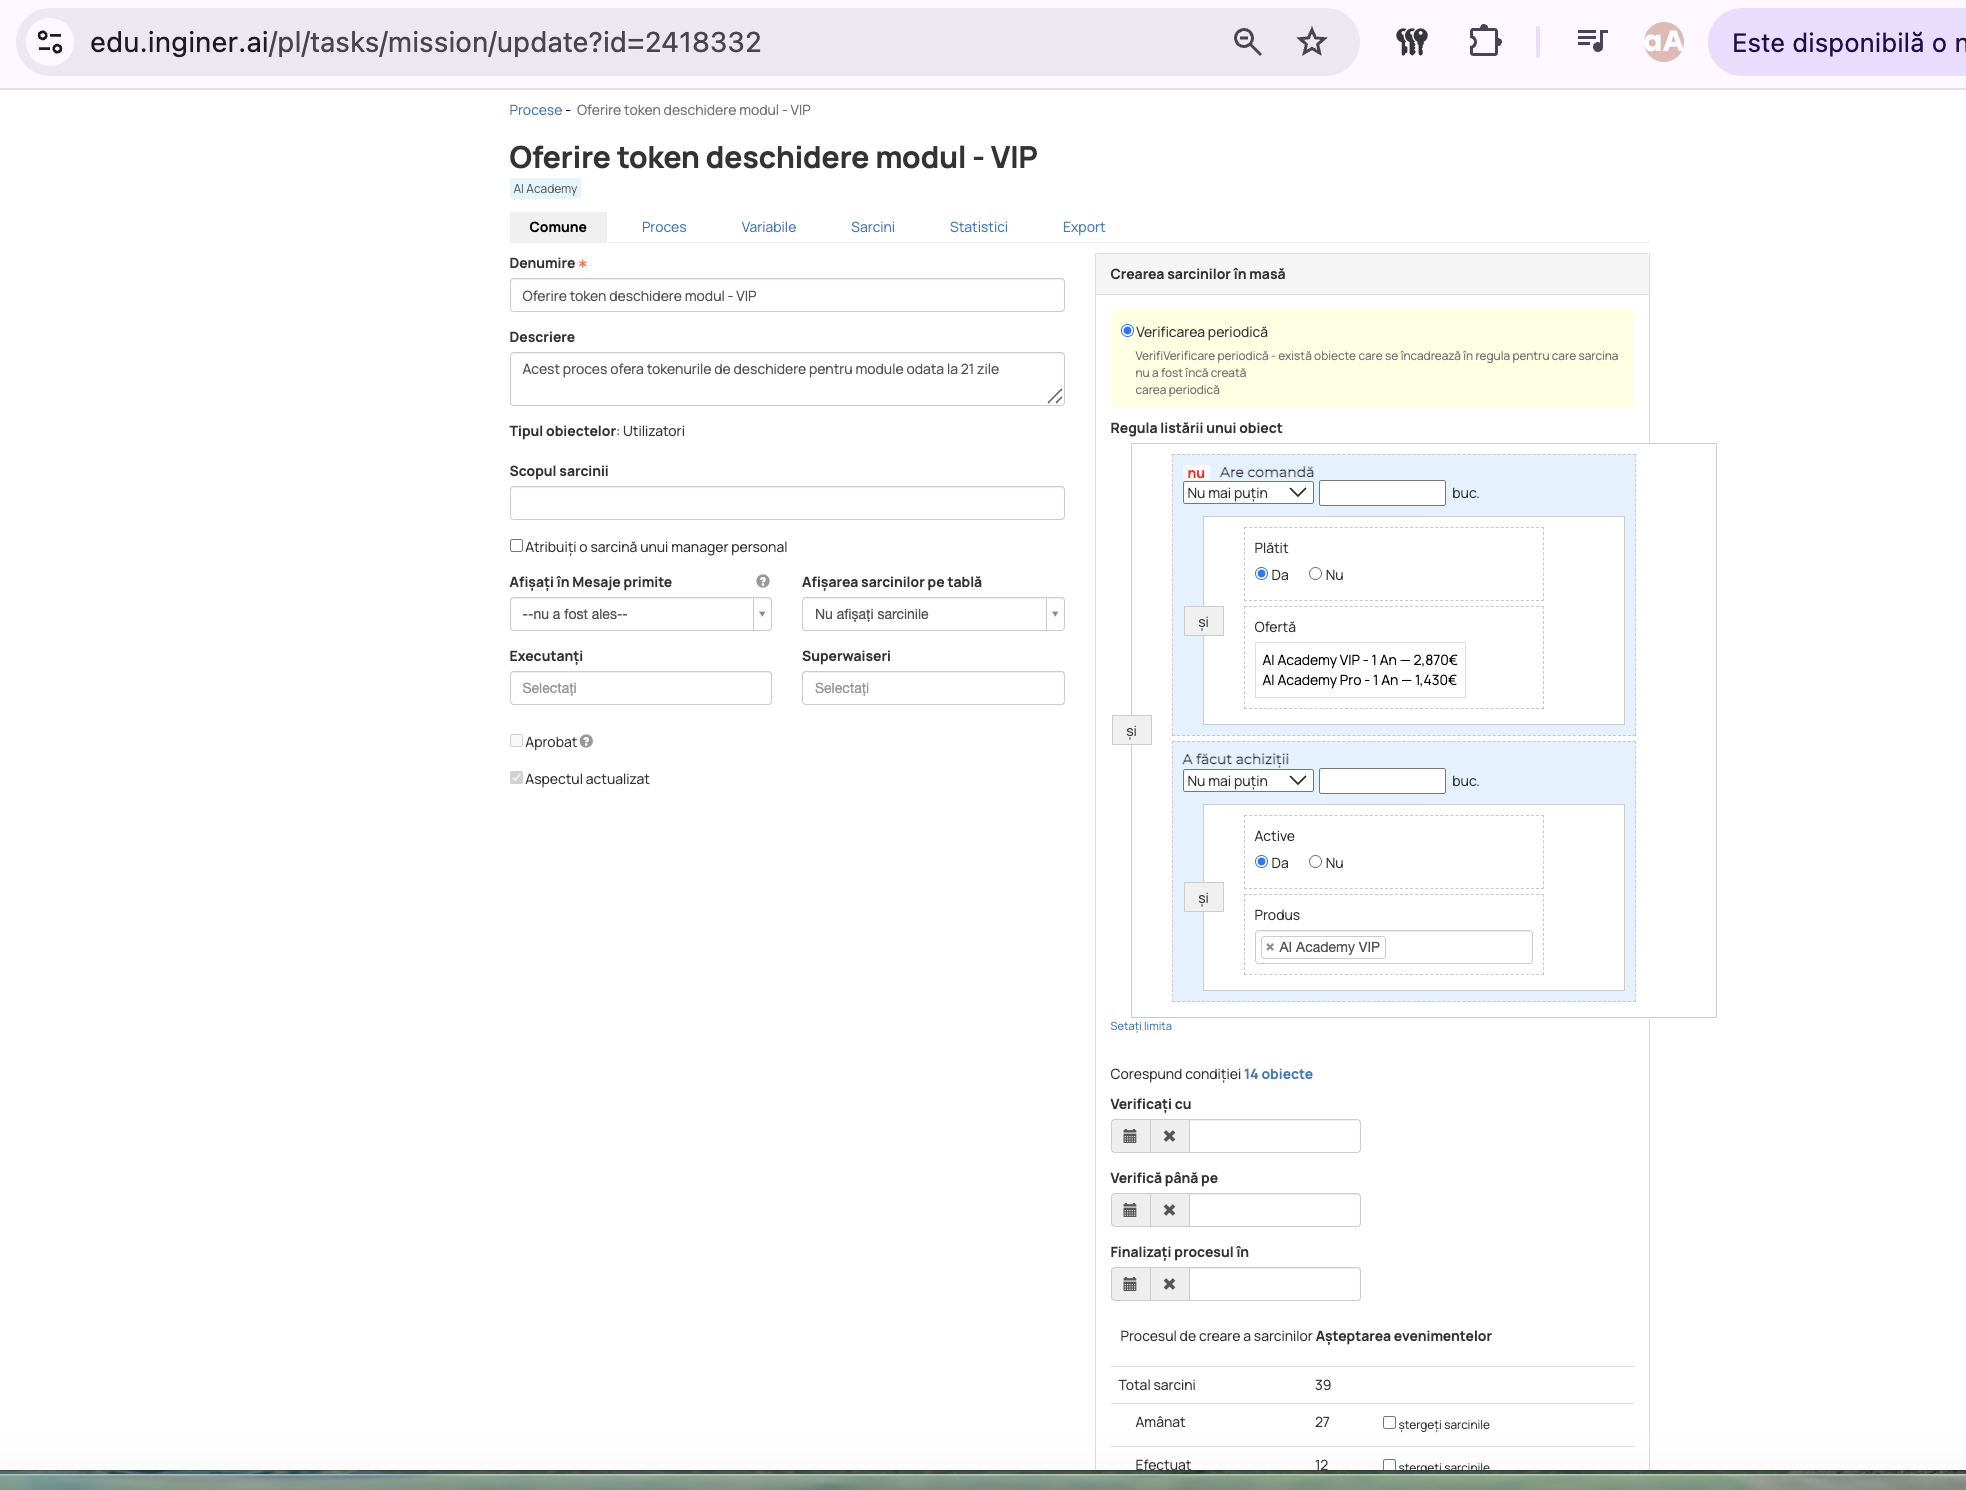1966x1490 pixels.
Task: Select Nu under Plătit
Action: pos(1315,574)
